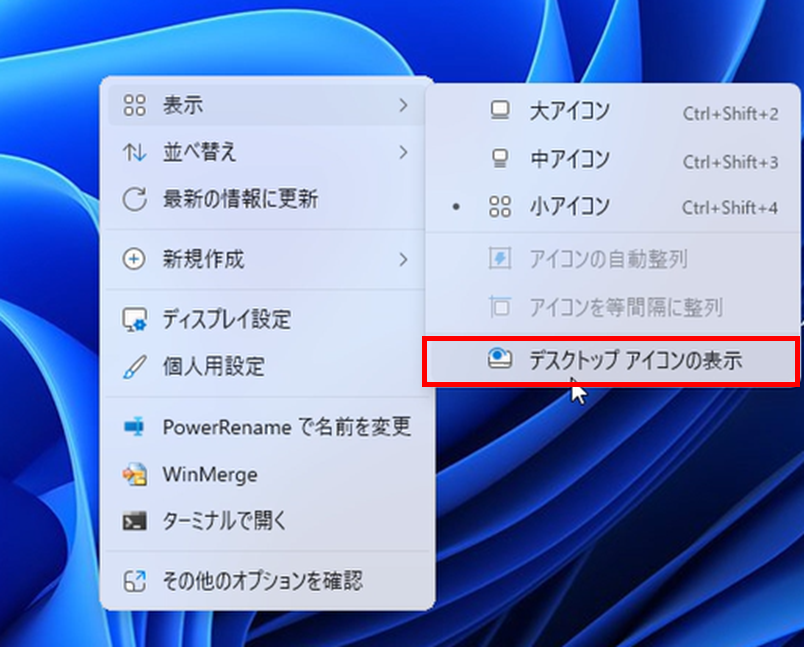Open ディスプレイ設定
This screenshot has height=647, width=804.
pyautogui.click(x=266, y=319)
